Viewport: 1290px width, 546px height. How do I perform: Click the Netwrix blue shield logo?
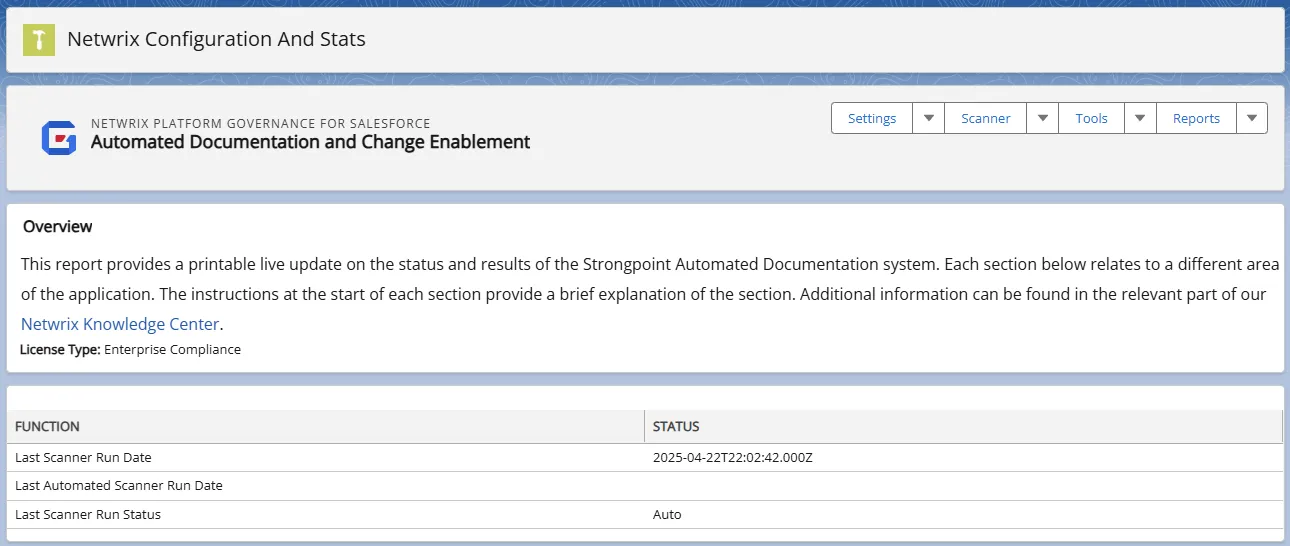[59, 138]
